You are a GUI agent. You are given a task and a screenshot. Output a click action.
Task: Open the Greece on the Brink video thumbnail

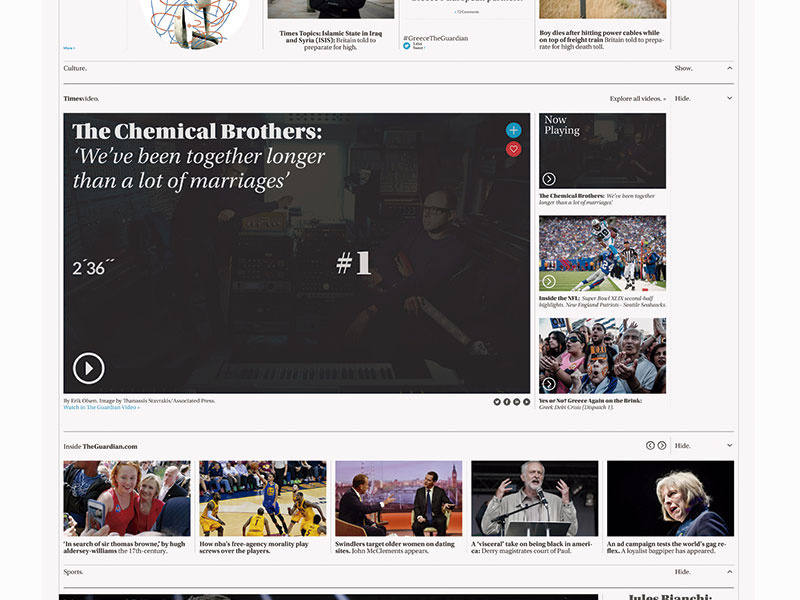click(603, 356)
